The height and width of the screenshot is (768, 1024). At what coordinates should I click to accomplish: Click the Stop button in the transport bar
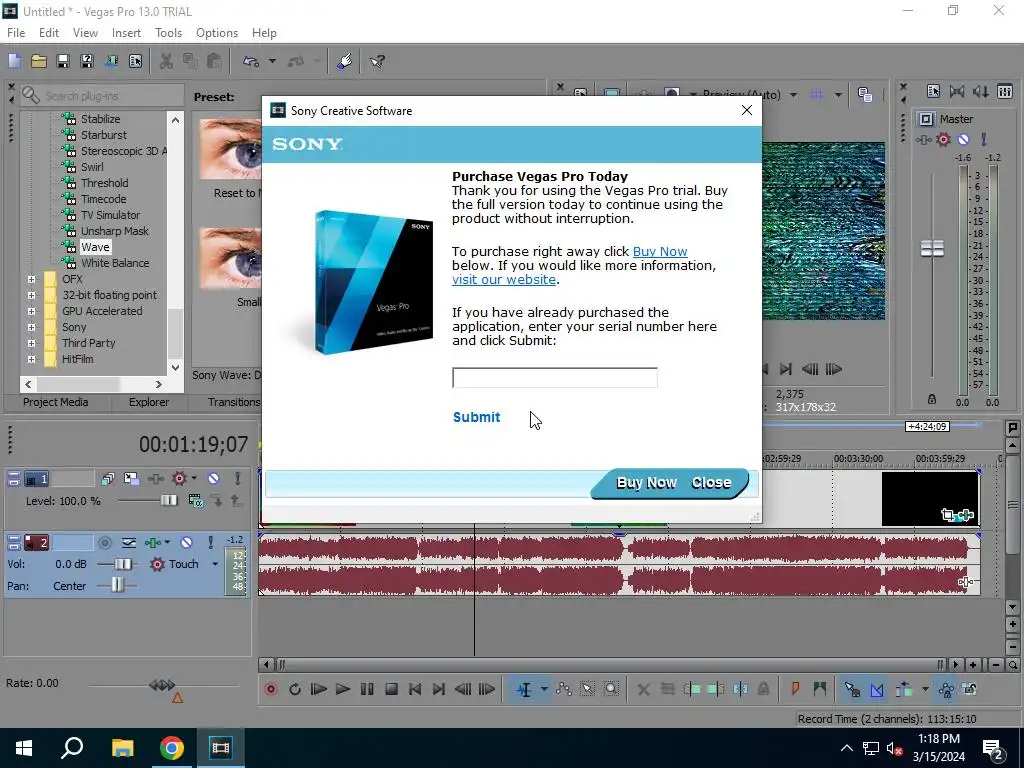(391, 689)
